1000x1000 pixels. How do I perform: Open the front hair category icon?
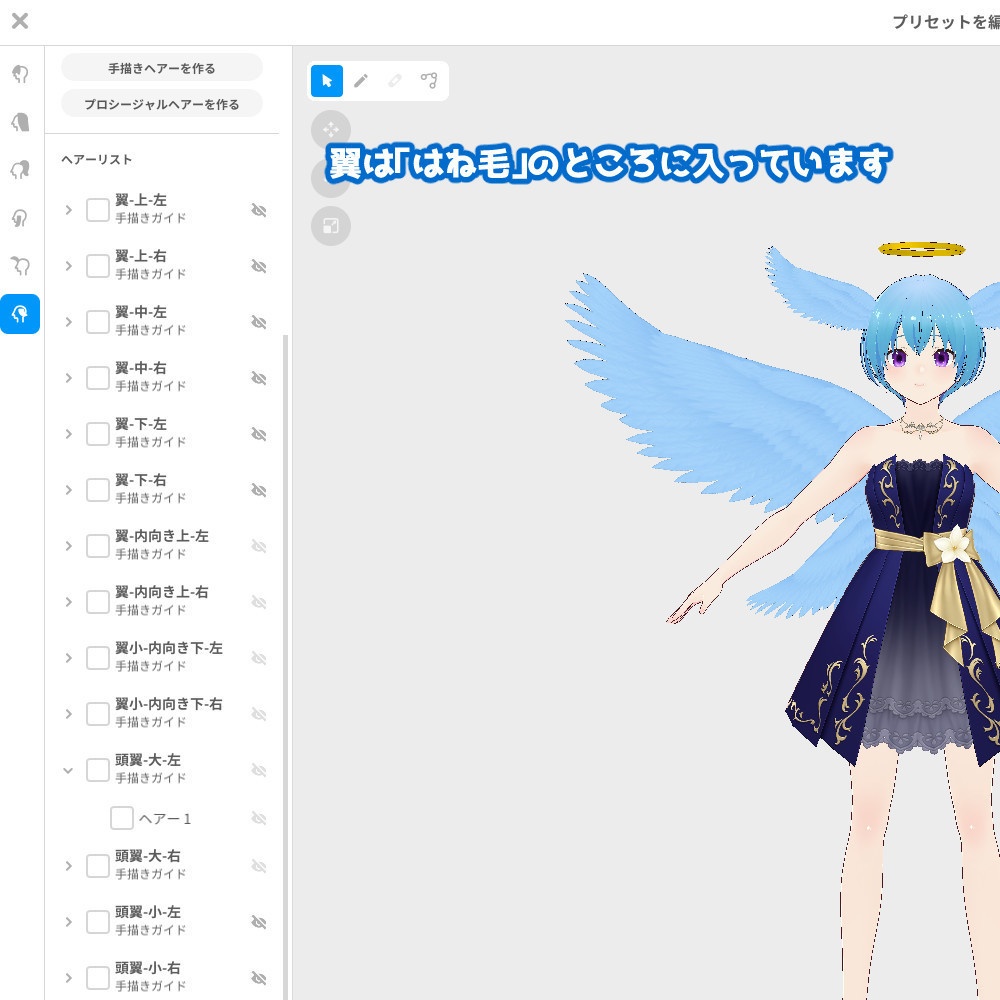point(20,74)
